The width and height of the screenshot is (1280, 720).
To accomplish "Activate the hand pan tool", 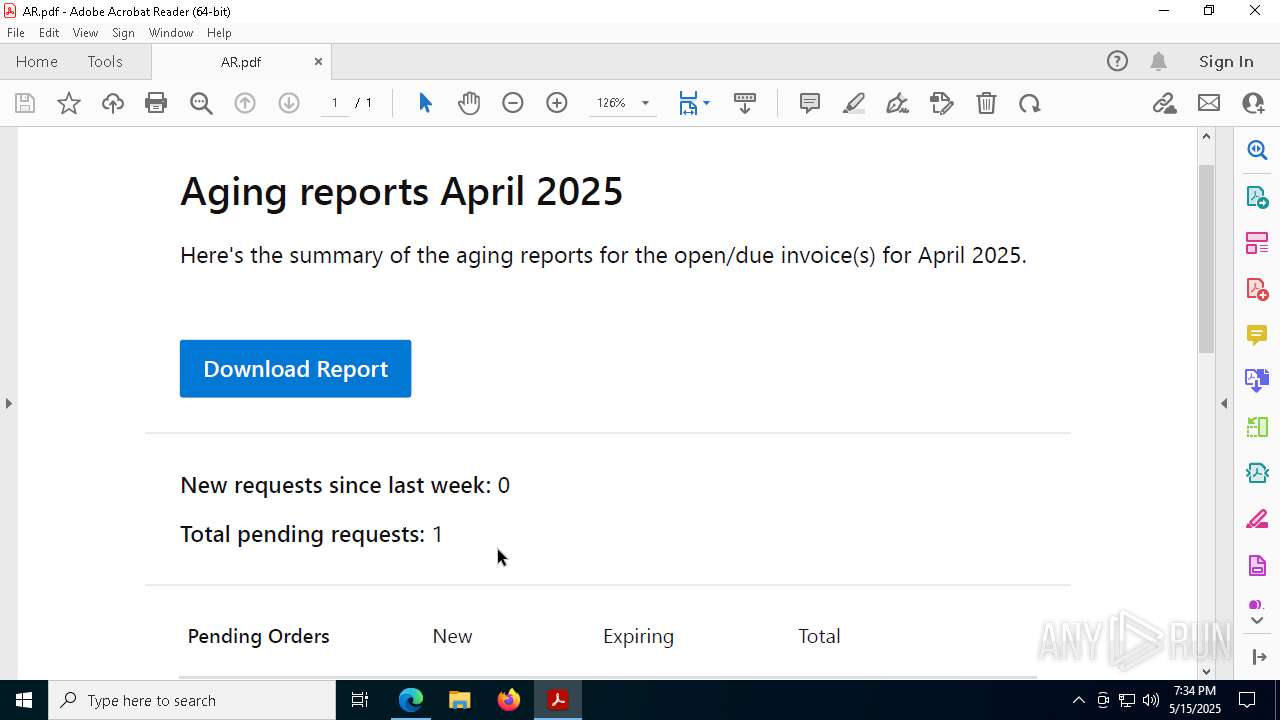I will [x=469, y=103].
